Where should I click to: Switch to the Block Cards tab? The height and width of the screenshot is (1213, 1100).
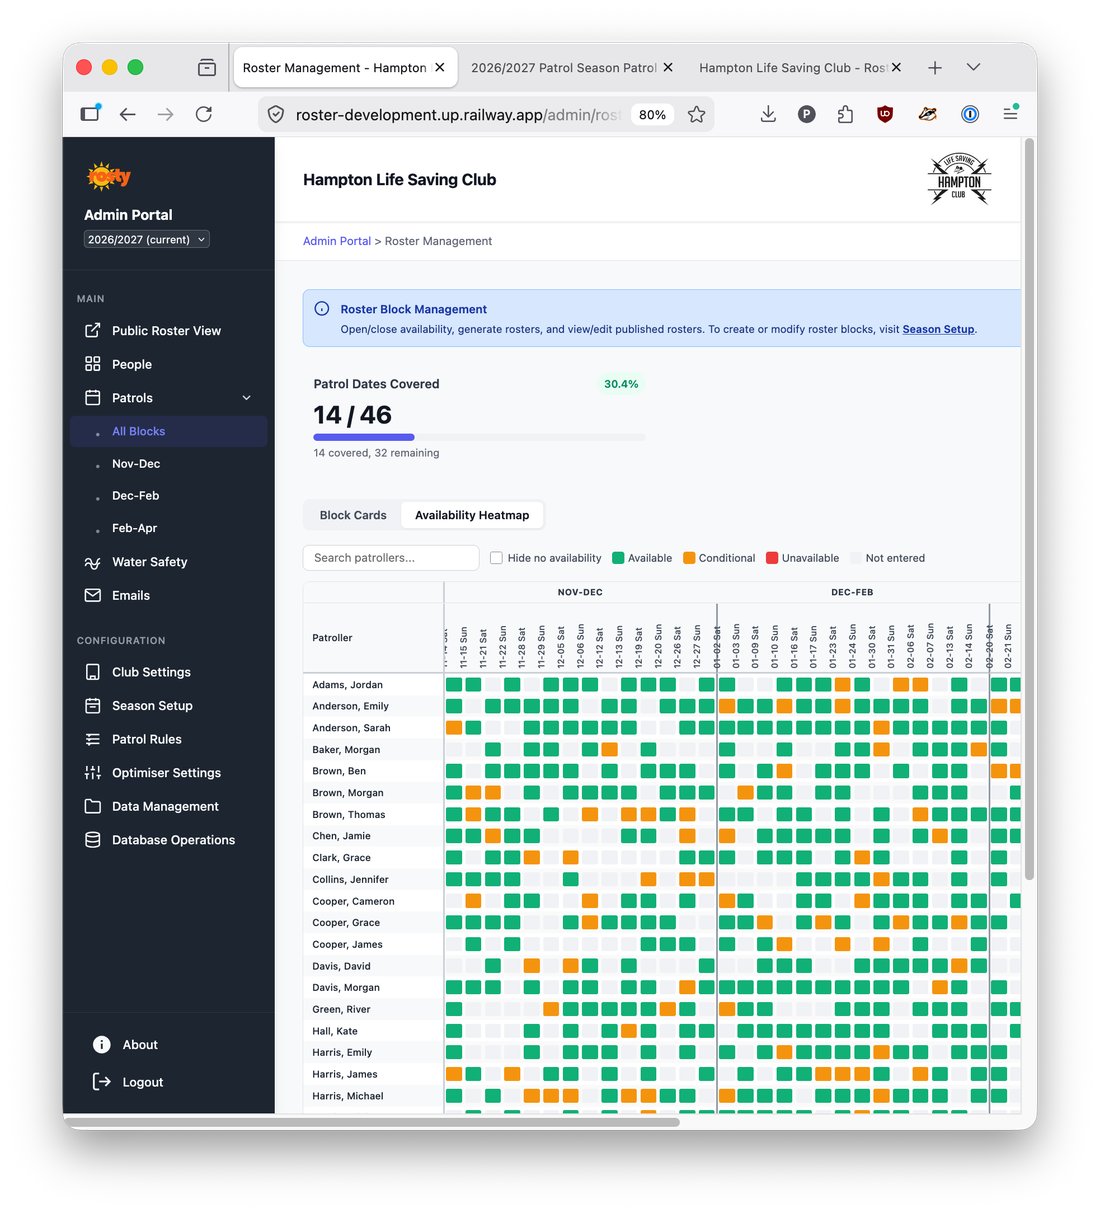(353, 515)
